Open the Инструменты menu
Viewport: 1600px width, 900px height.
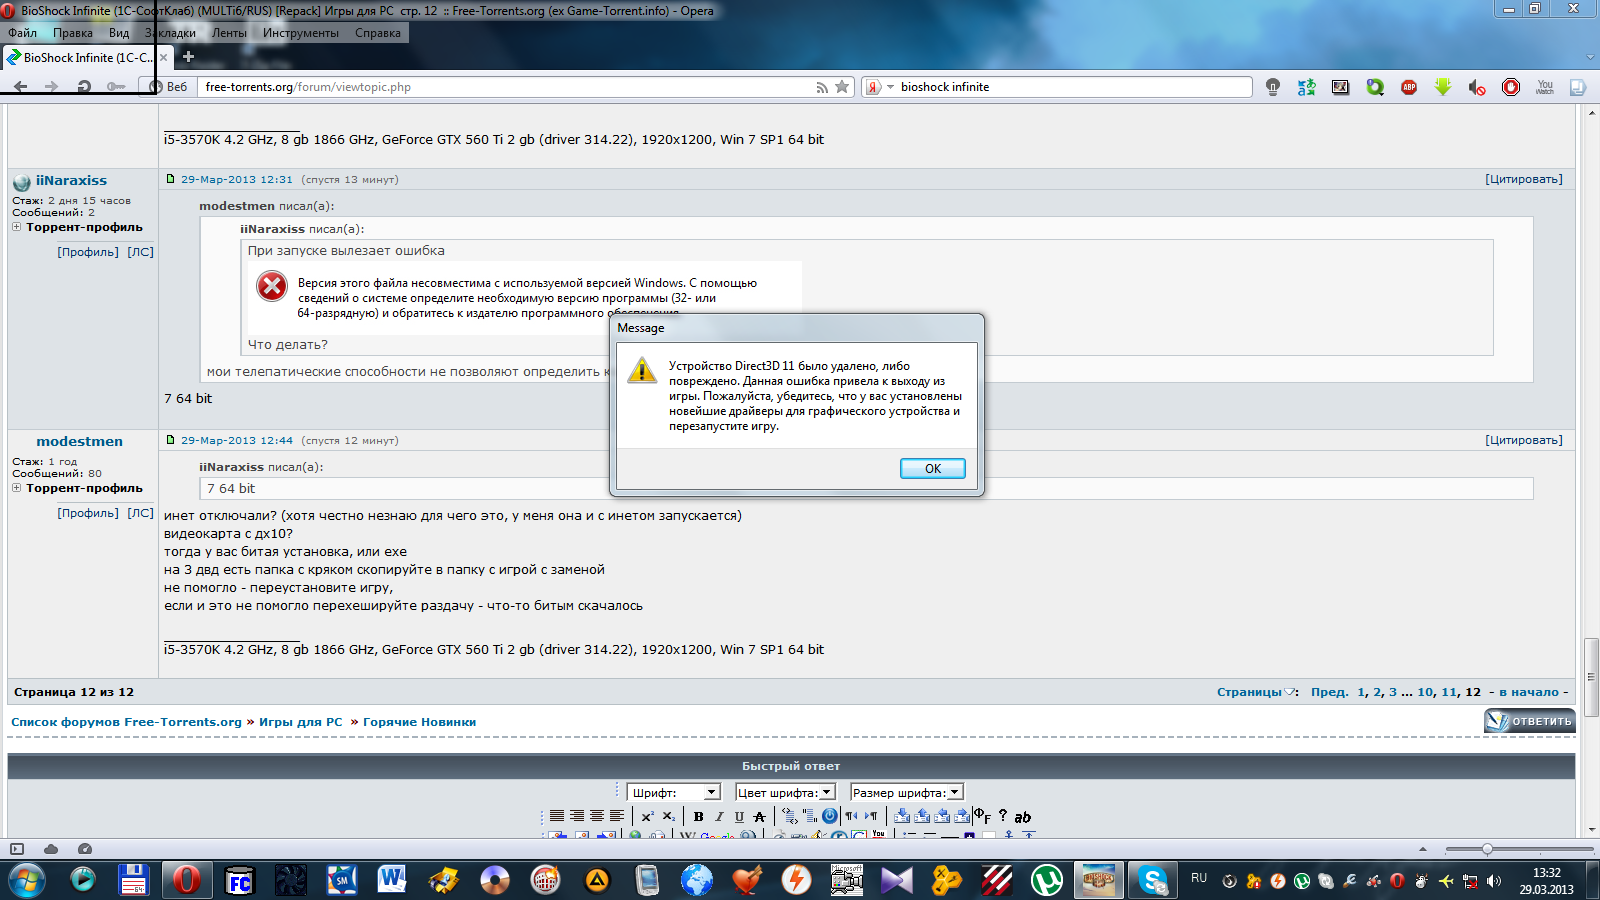(301, 33)
